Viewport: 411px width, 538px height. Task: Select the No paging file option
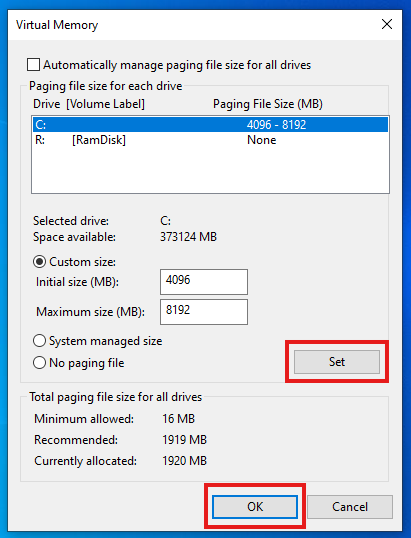pos(39,363)
